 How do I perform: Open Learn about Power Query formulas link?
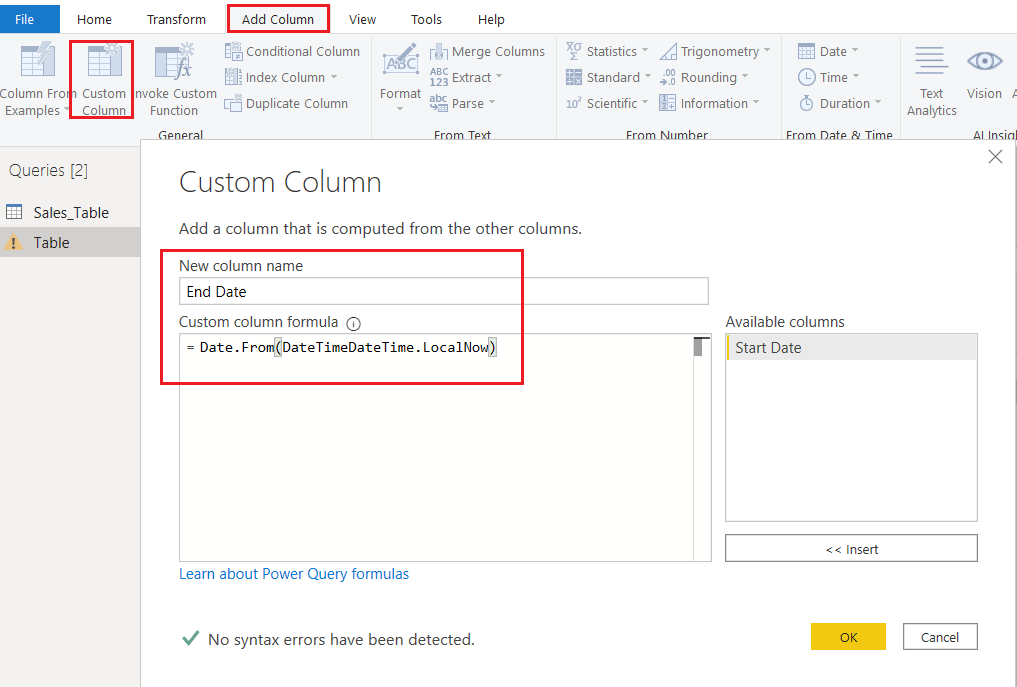click(x=293, y=573)
